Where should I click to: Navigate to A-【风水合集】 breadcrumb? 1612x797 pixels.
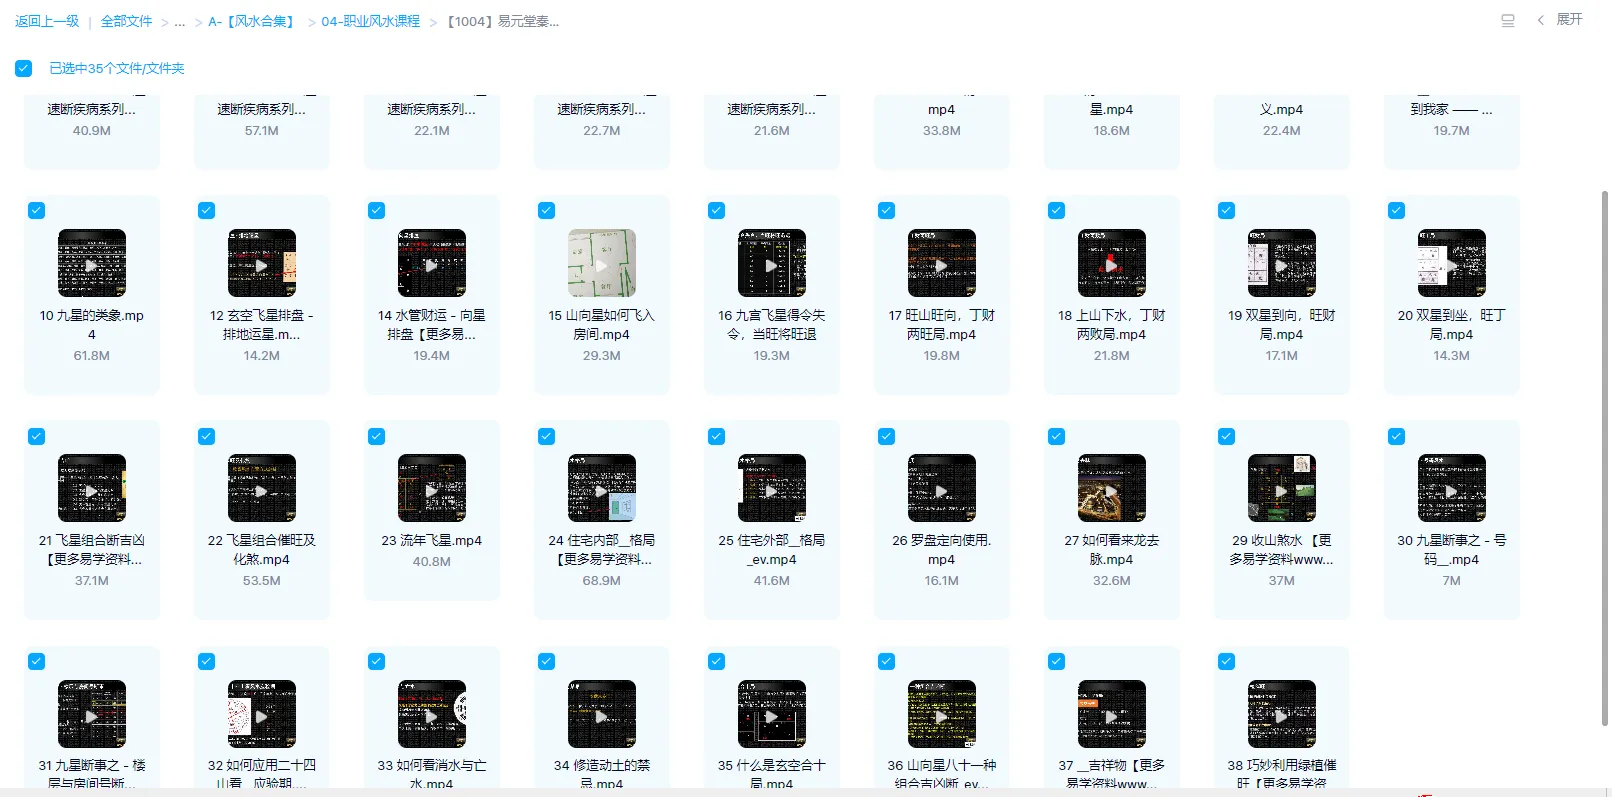(253, 22)
